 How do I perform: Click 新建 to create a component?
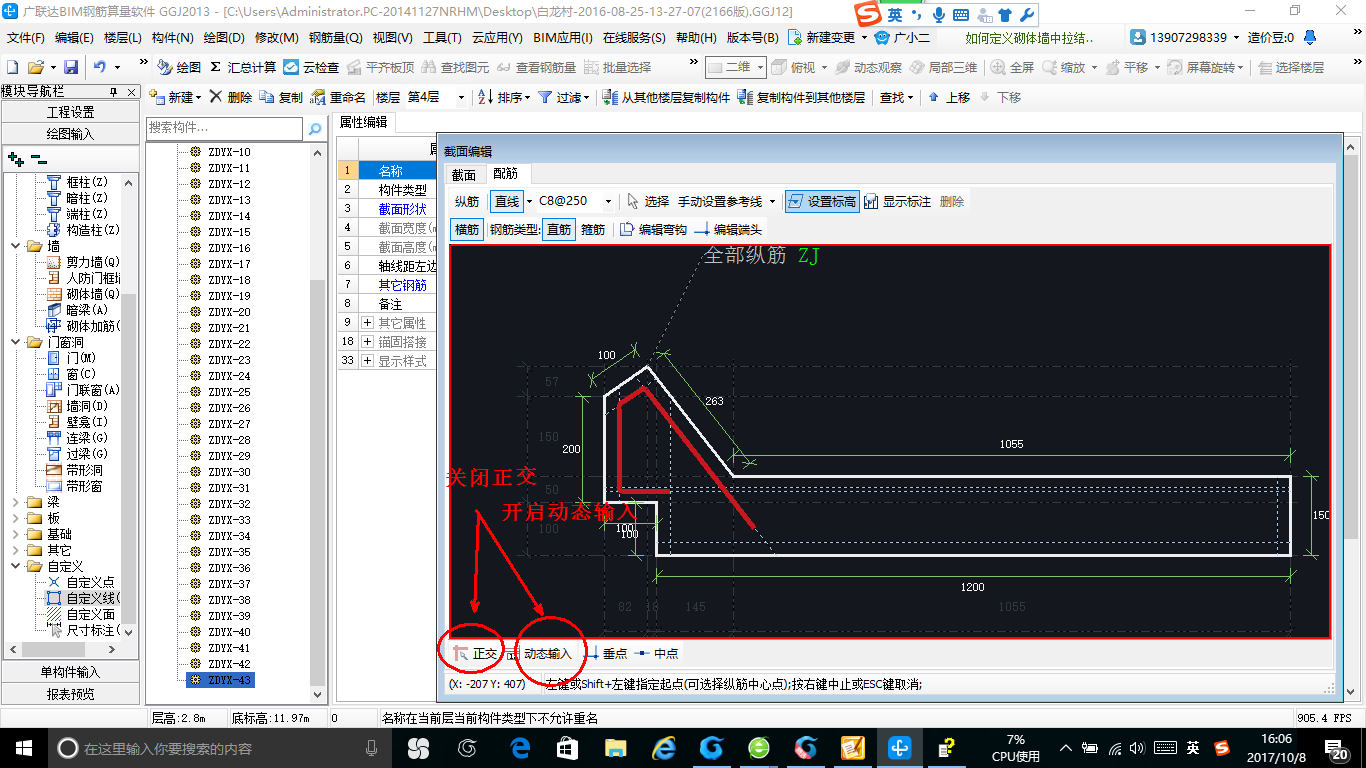175,97
